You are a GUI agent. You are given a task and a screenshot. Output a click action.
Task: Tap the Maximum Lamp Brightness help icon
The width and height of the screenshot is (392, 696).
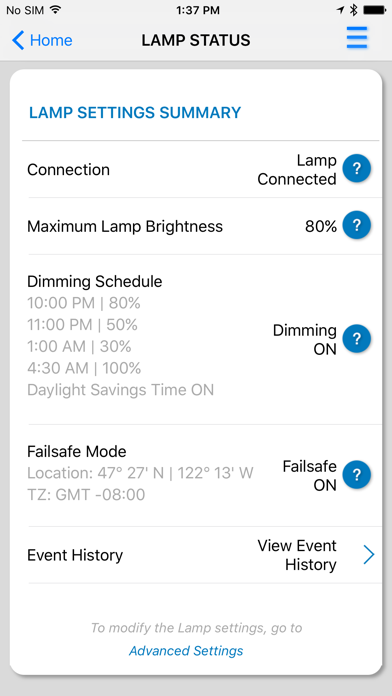tap(356, 225)
